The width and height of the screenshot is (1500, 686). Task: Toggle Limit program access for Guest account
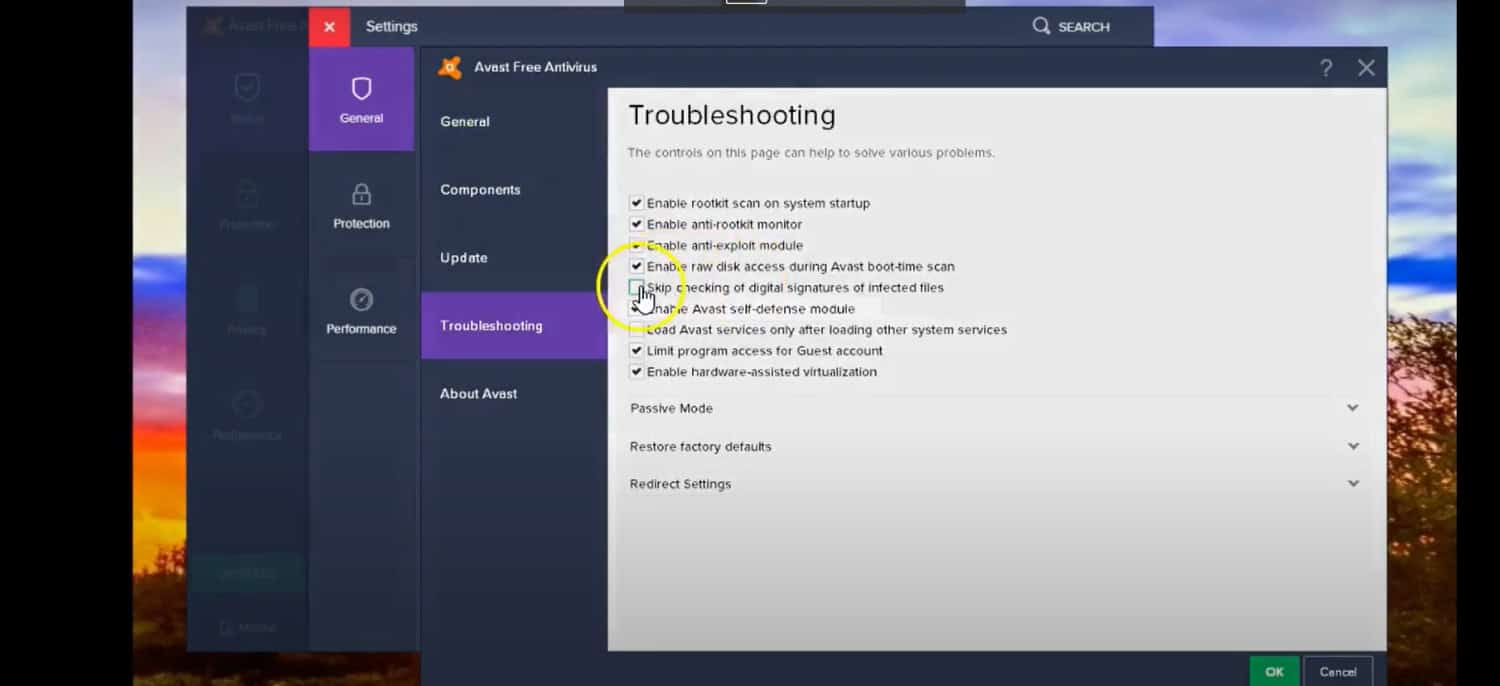tap(636, 351)
